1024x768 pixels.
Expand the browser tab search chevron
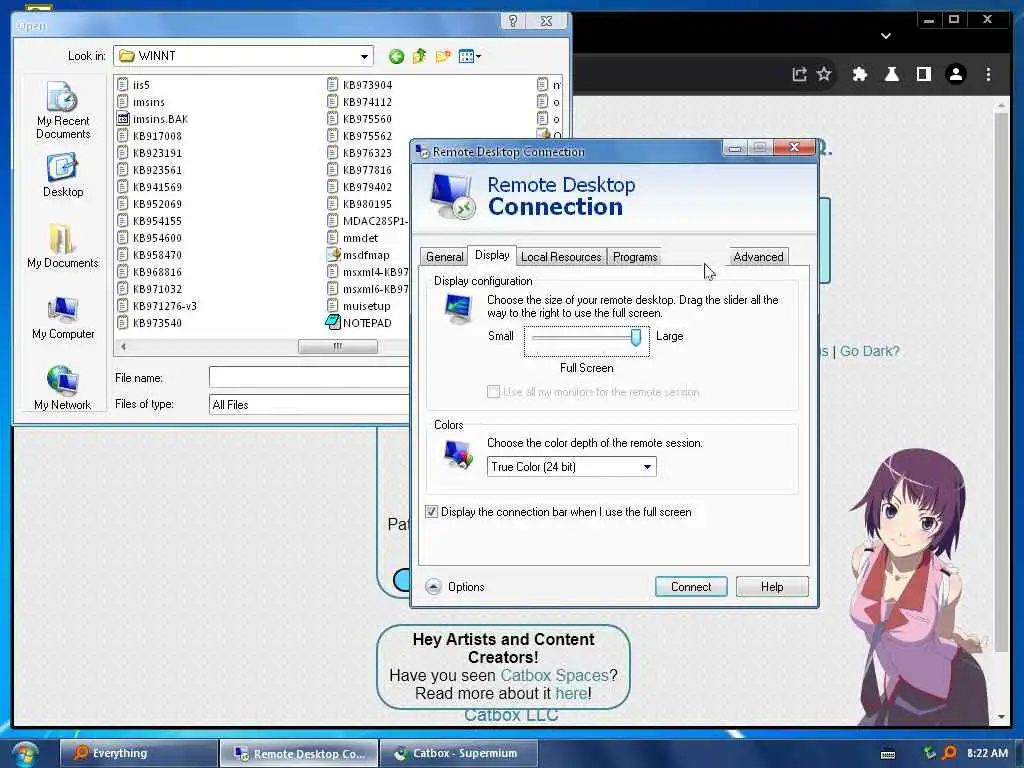tap(886, 35)
